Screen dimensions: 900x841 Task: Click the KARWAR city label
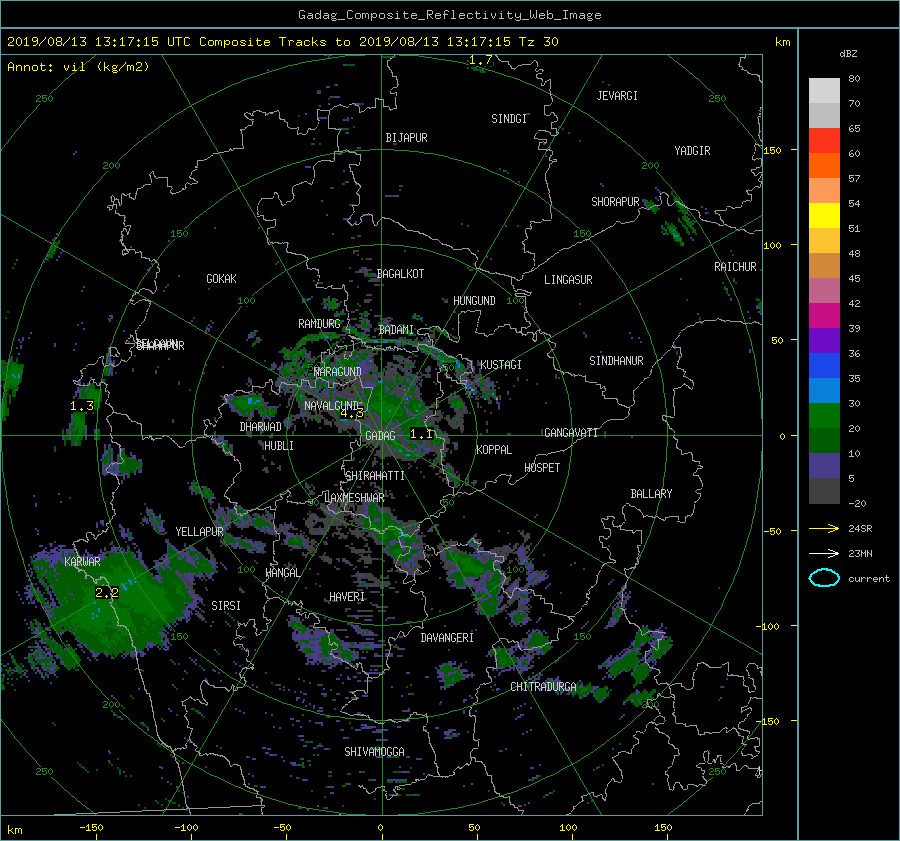[82, 562]
